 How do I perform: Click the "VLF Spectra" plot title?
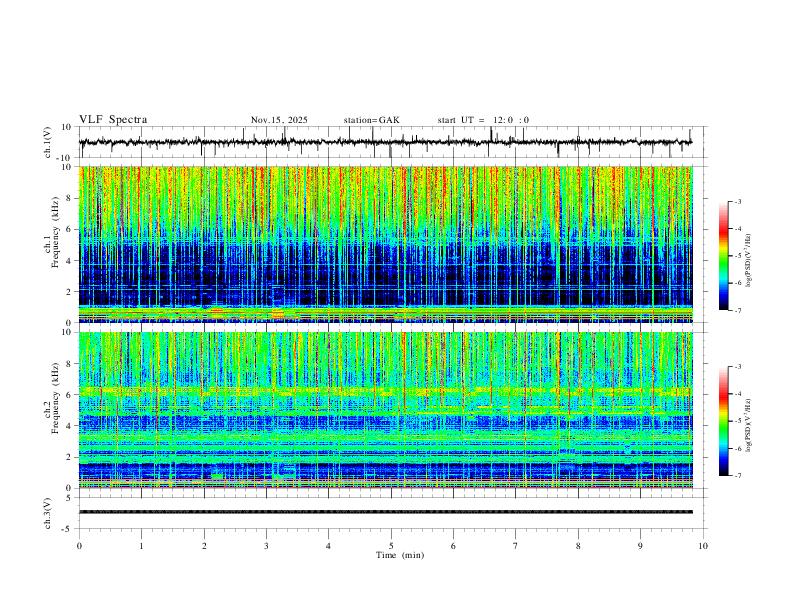point(113,120)
